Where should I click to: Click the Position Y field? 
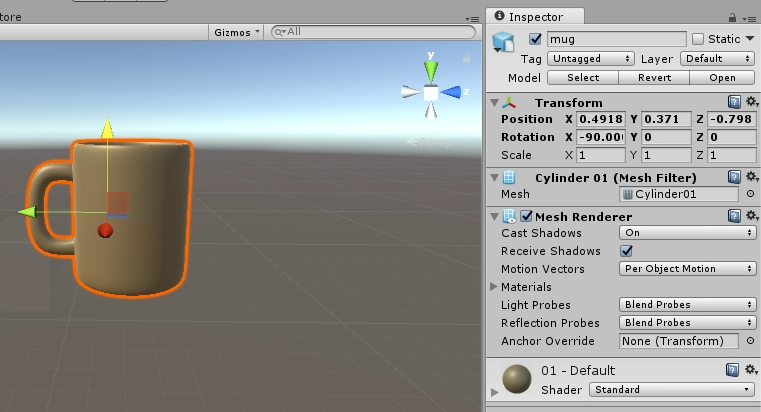pyautogui.click(x=666, y=119)
